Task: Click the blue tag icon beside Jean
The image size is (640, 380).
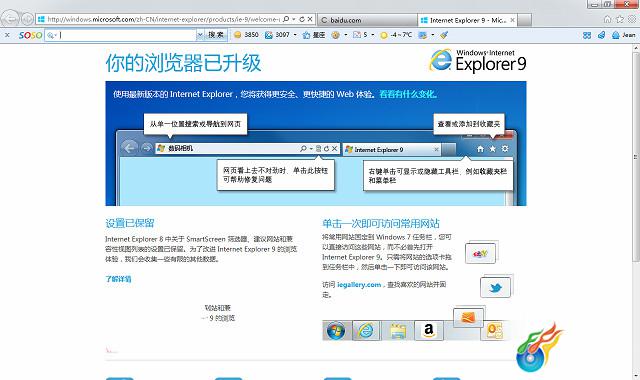Action: click(601, 36)
